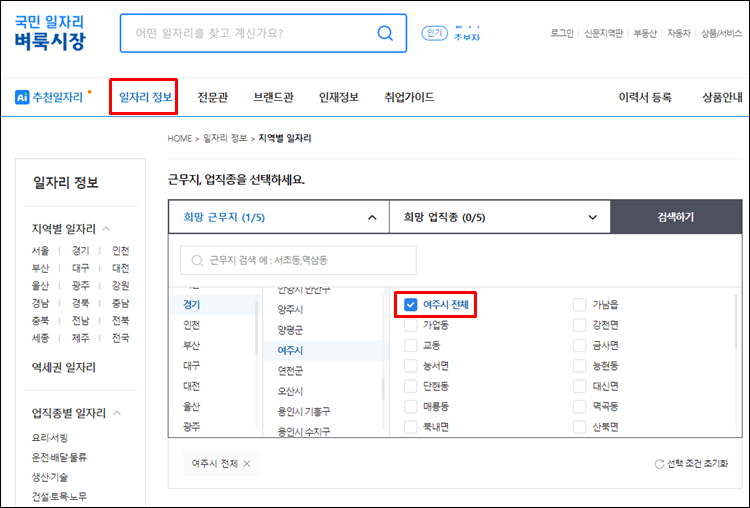Check the 금사면 checkbox

point(579,345)
